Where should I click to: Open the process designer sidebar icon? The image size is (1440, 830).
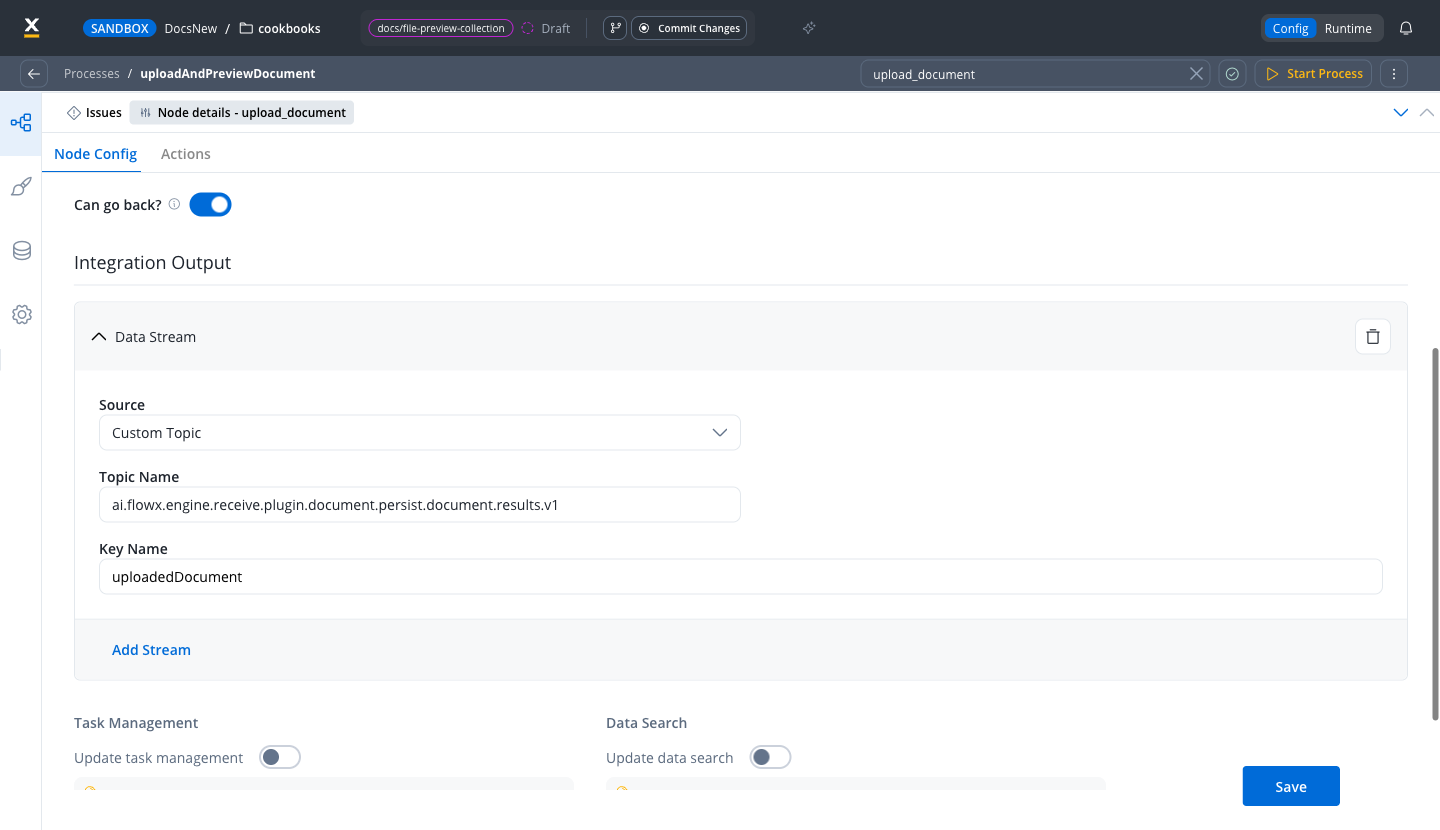tap(21, 123)
